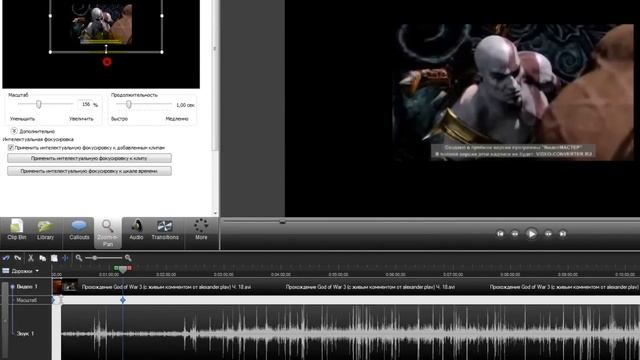Click the tracks icon beside Дорожки
This screenshot has height=360, width=640.
coord(6,271)
